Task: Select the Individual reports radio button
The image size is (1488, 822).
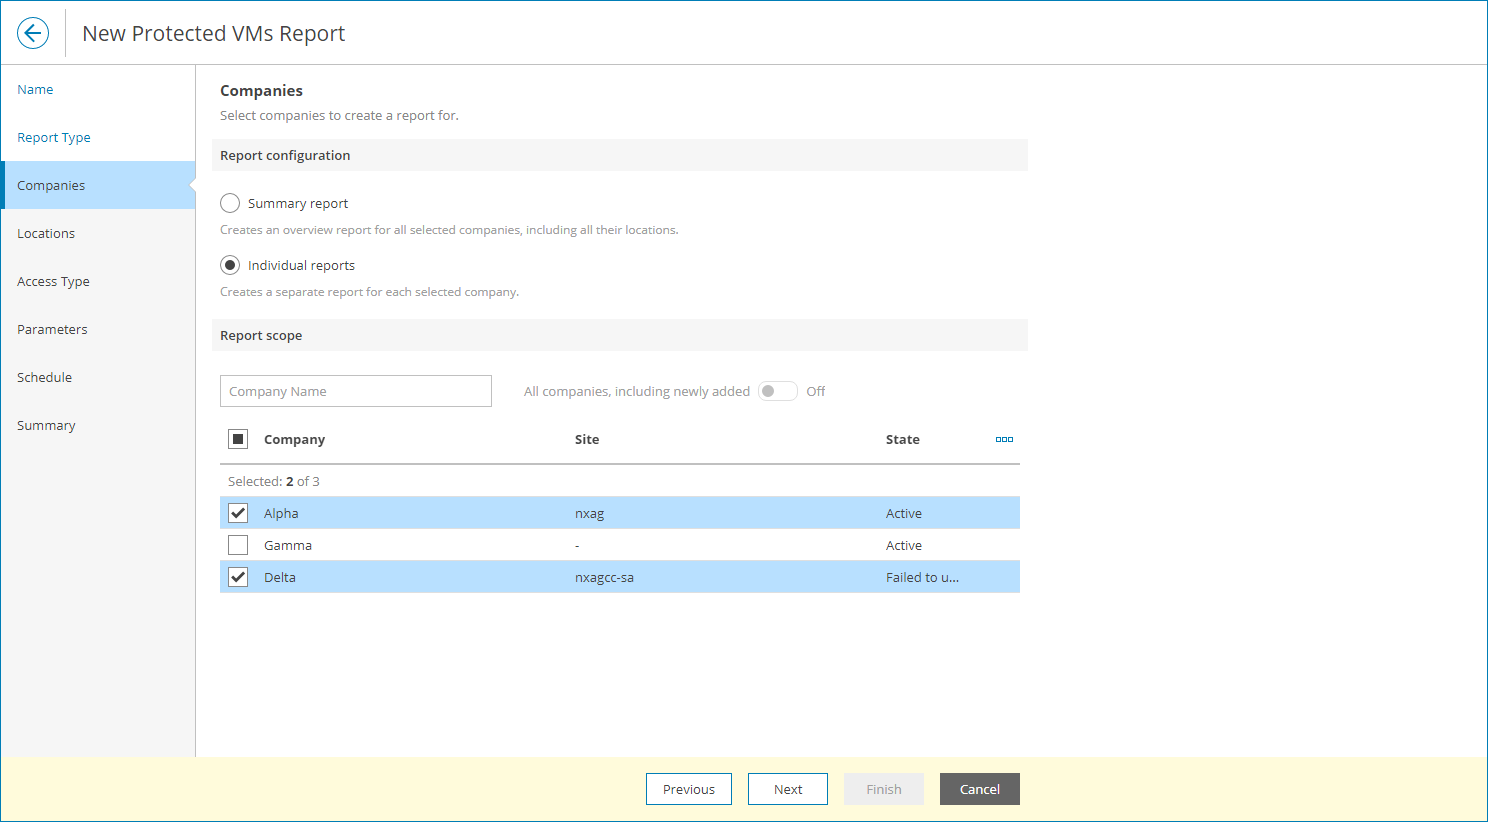Action: pyautogui.click(x=230, y=265)
